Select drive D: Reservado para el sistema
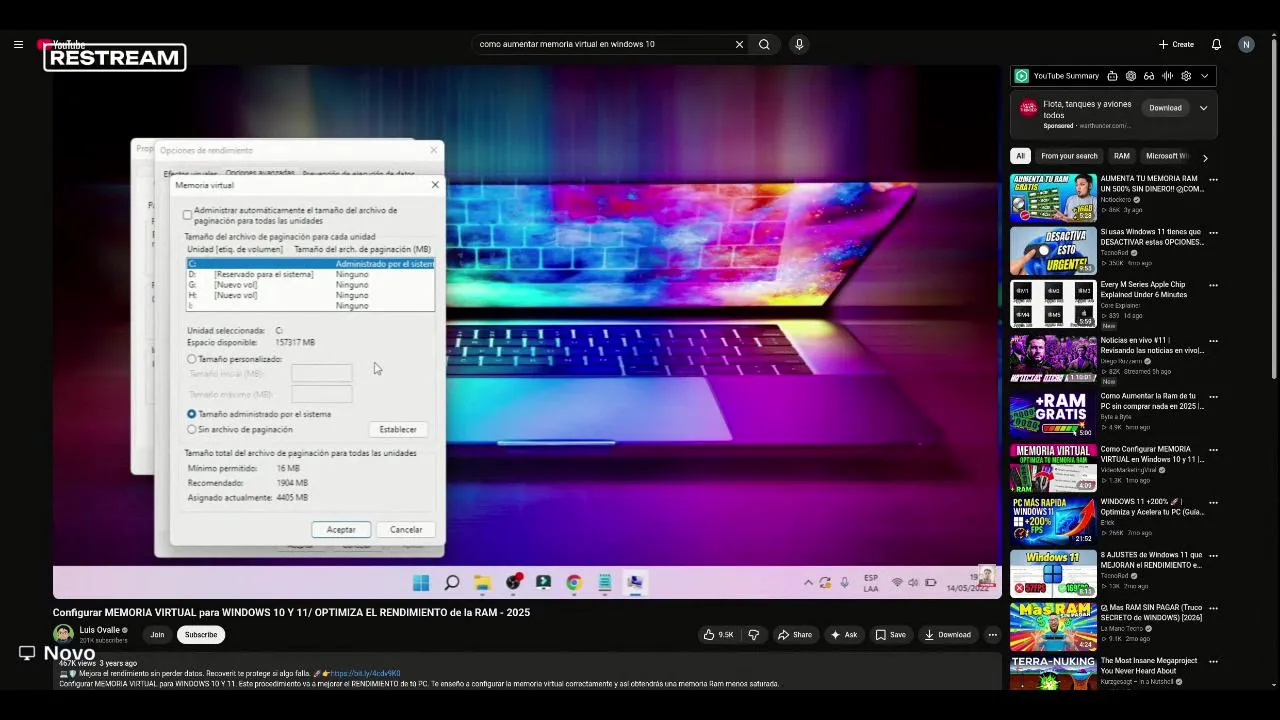 (310, 274)
